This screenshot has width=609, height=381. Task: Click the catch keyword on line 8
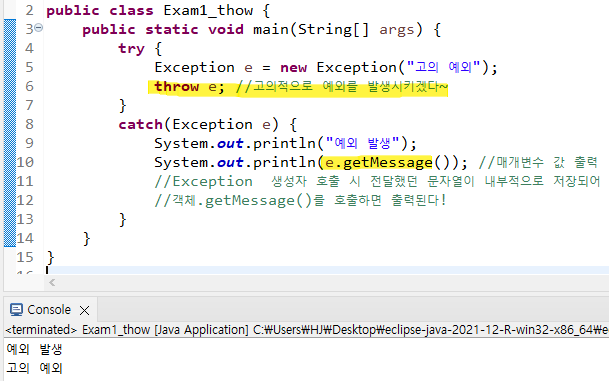point(140,124)
